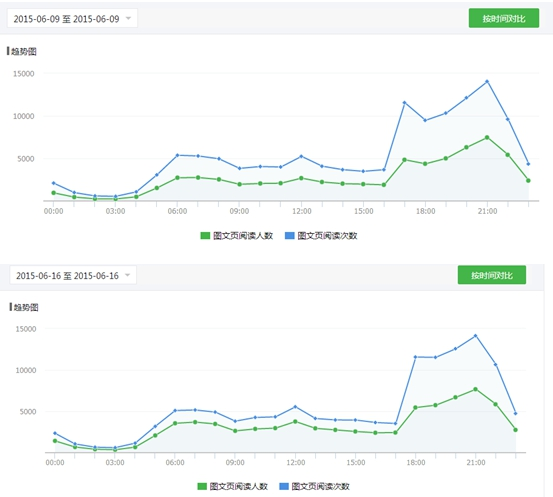Open the 2015-06-16 date range dropdown
The image size is (553, 497).
coord(73,275)
